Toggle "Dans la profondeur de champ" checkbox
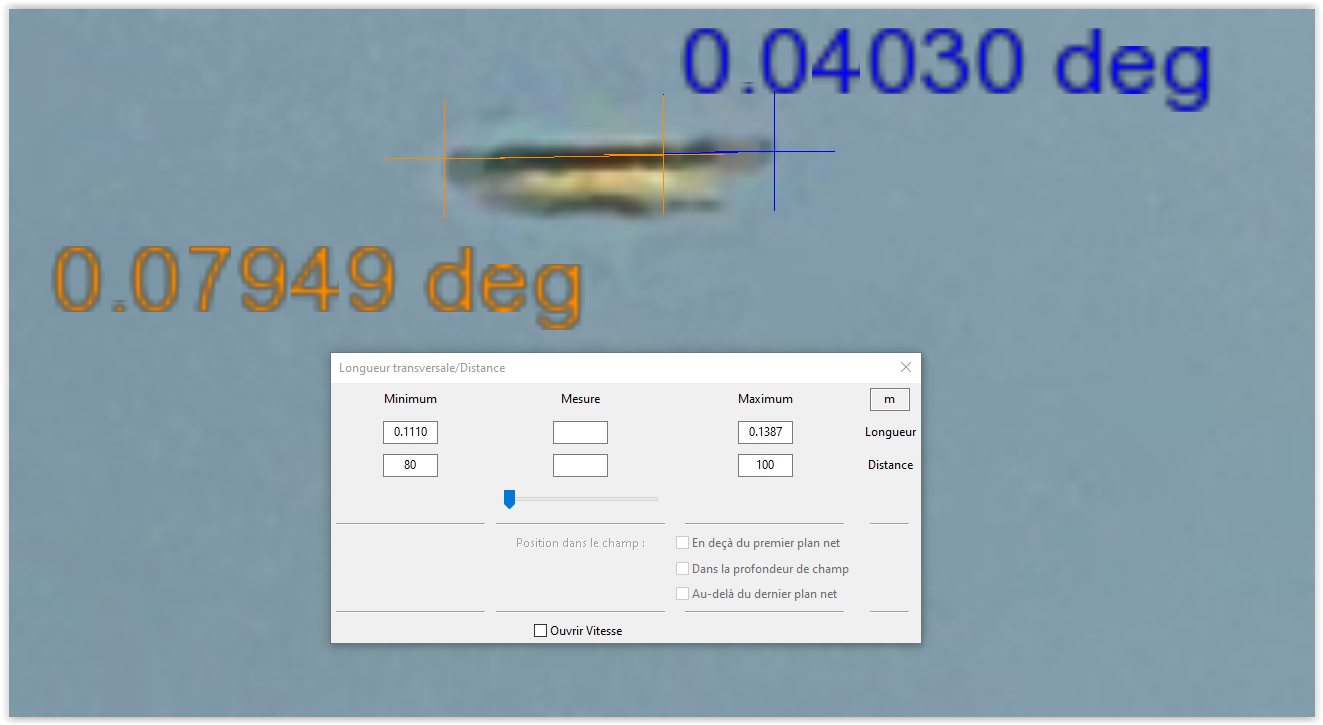Viewport: 1323px width, 725px height. pyautogui.click(x=683, y=569)
